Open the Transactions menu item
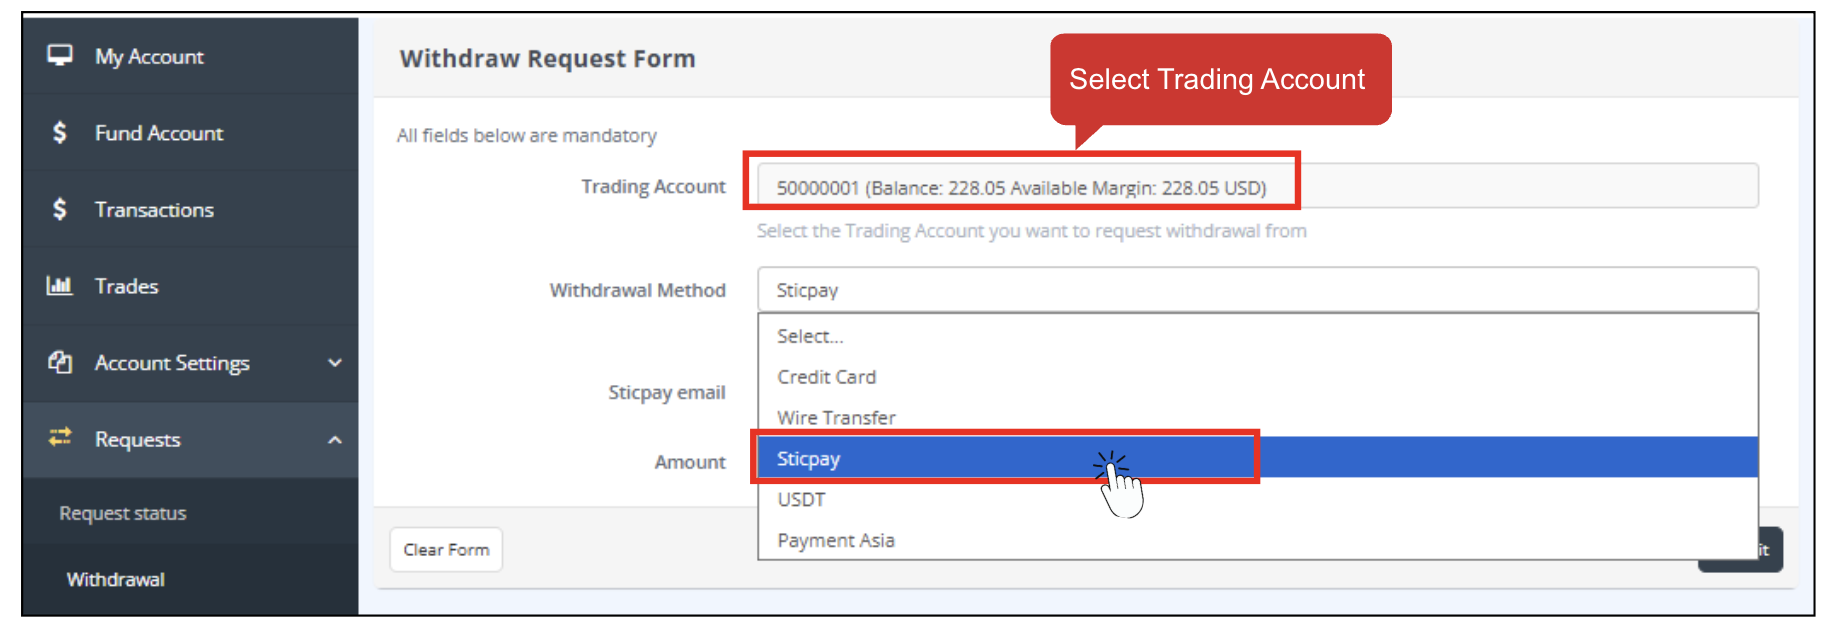This screenshot has width=1840, height=640. [154, 210]
